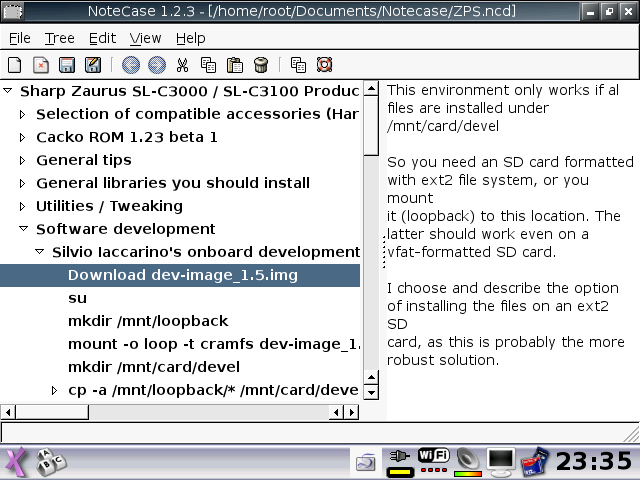The width and height of the screenshot is (640, 480).
Task: Click the WiFi status tray icon
Action: (x=433, y=461)
